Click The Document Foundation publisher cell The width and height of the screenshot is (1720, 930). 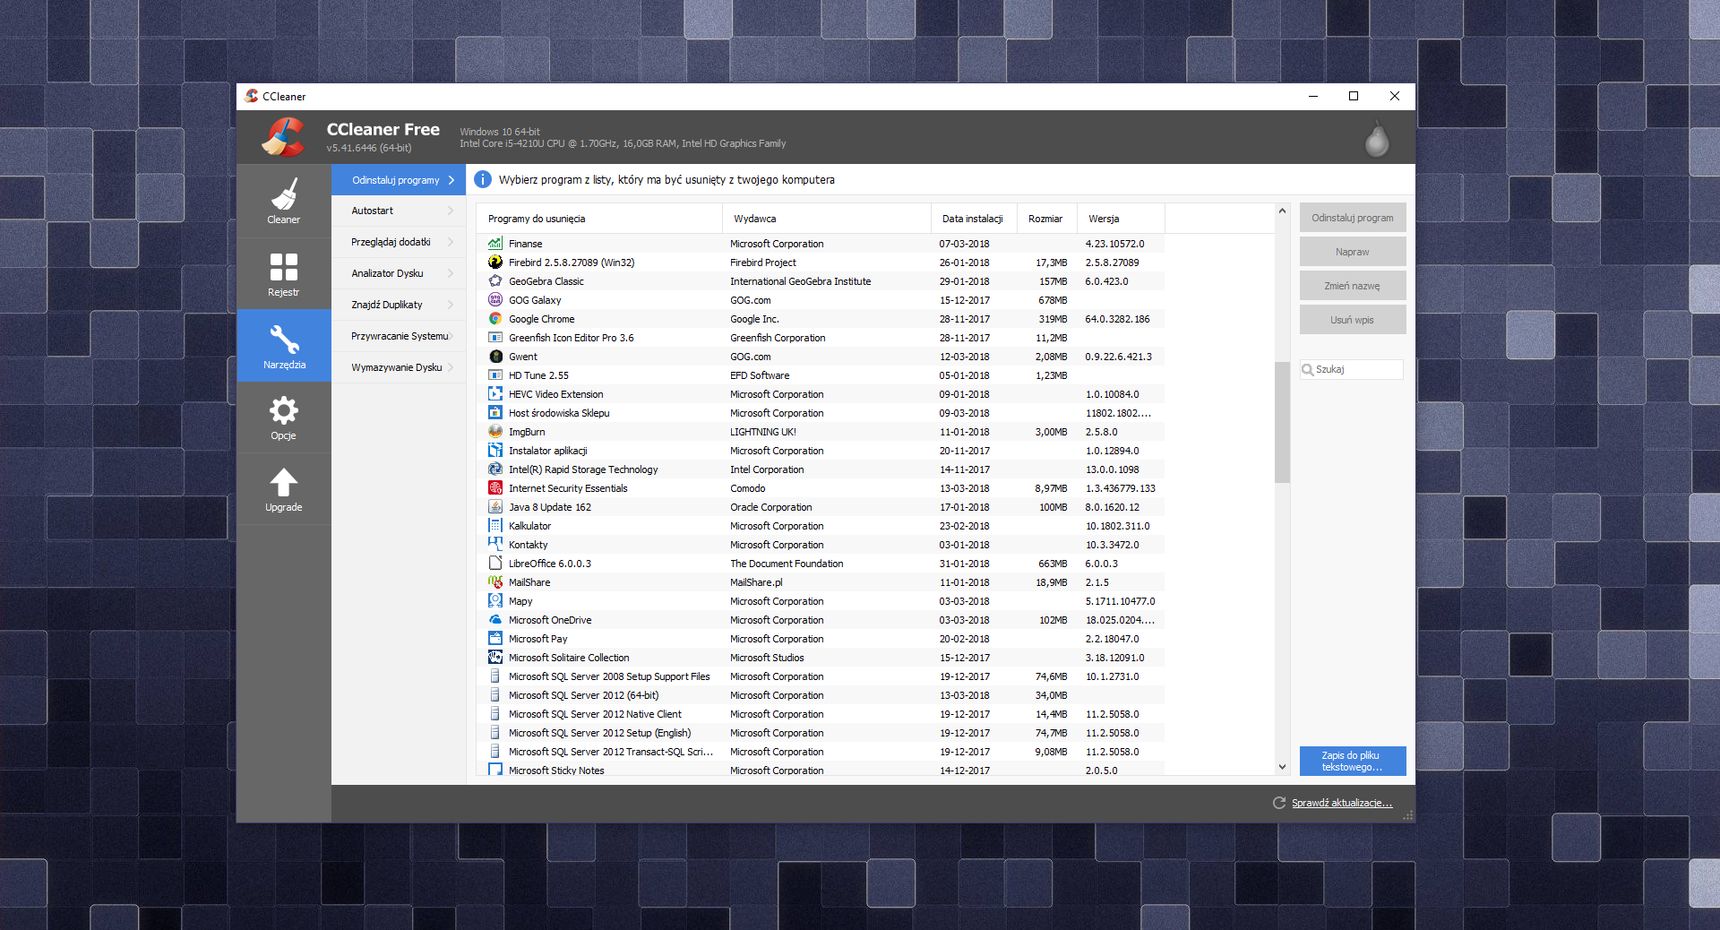(x=787, y=563)
